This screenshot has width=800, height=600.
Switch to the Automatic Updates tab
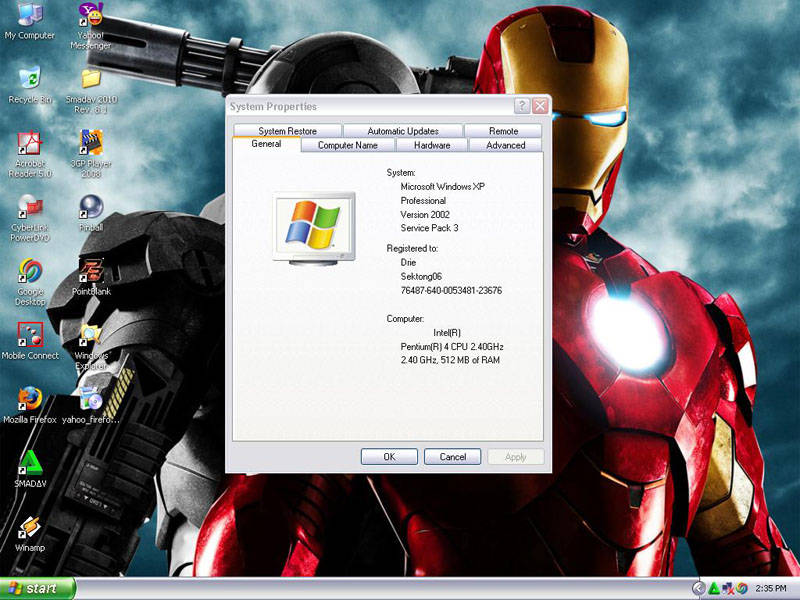pos(403,131)
